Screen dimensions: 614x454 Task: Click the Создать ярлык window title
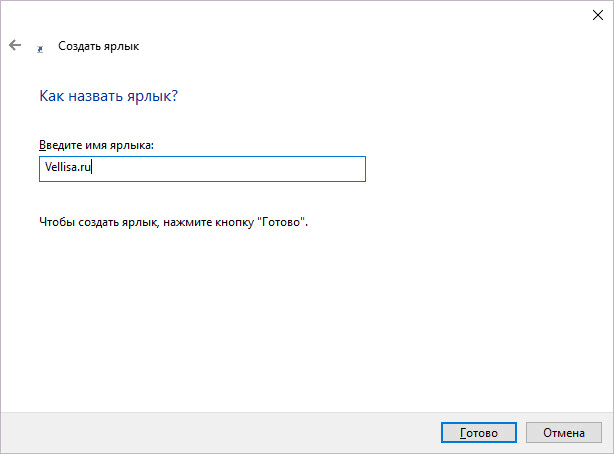(x=99, y=46)
